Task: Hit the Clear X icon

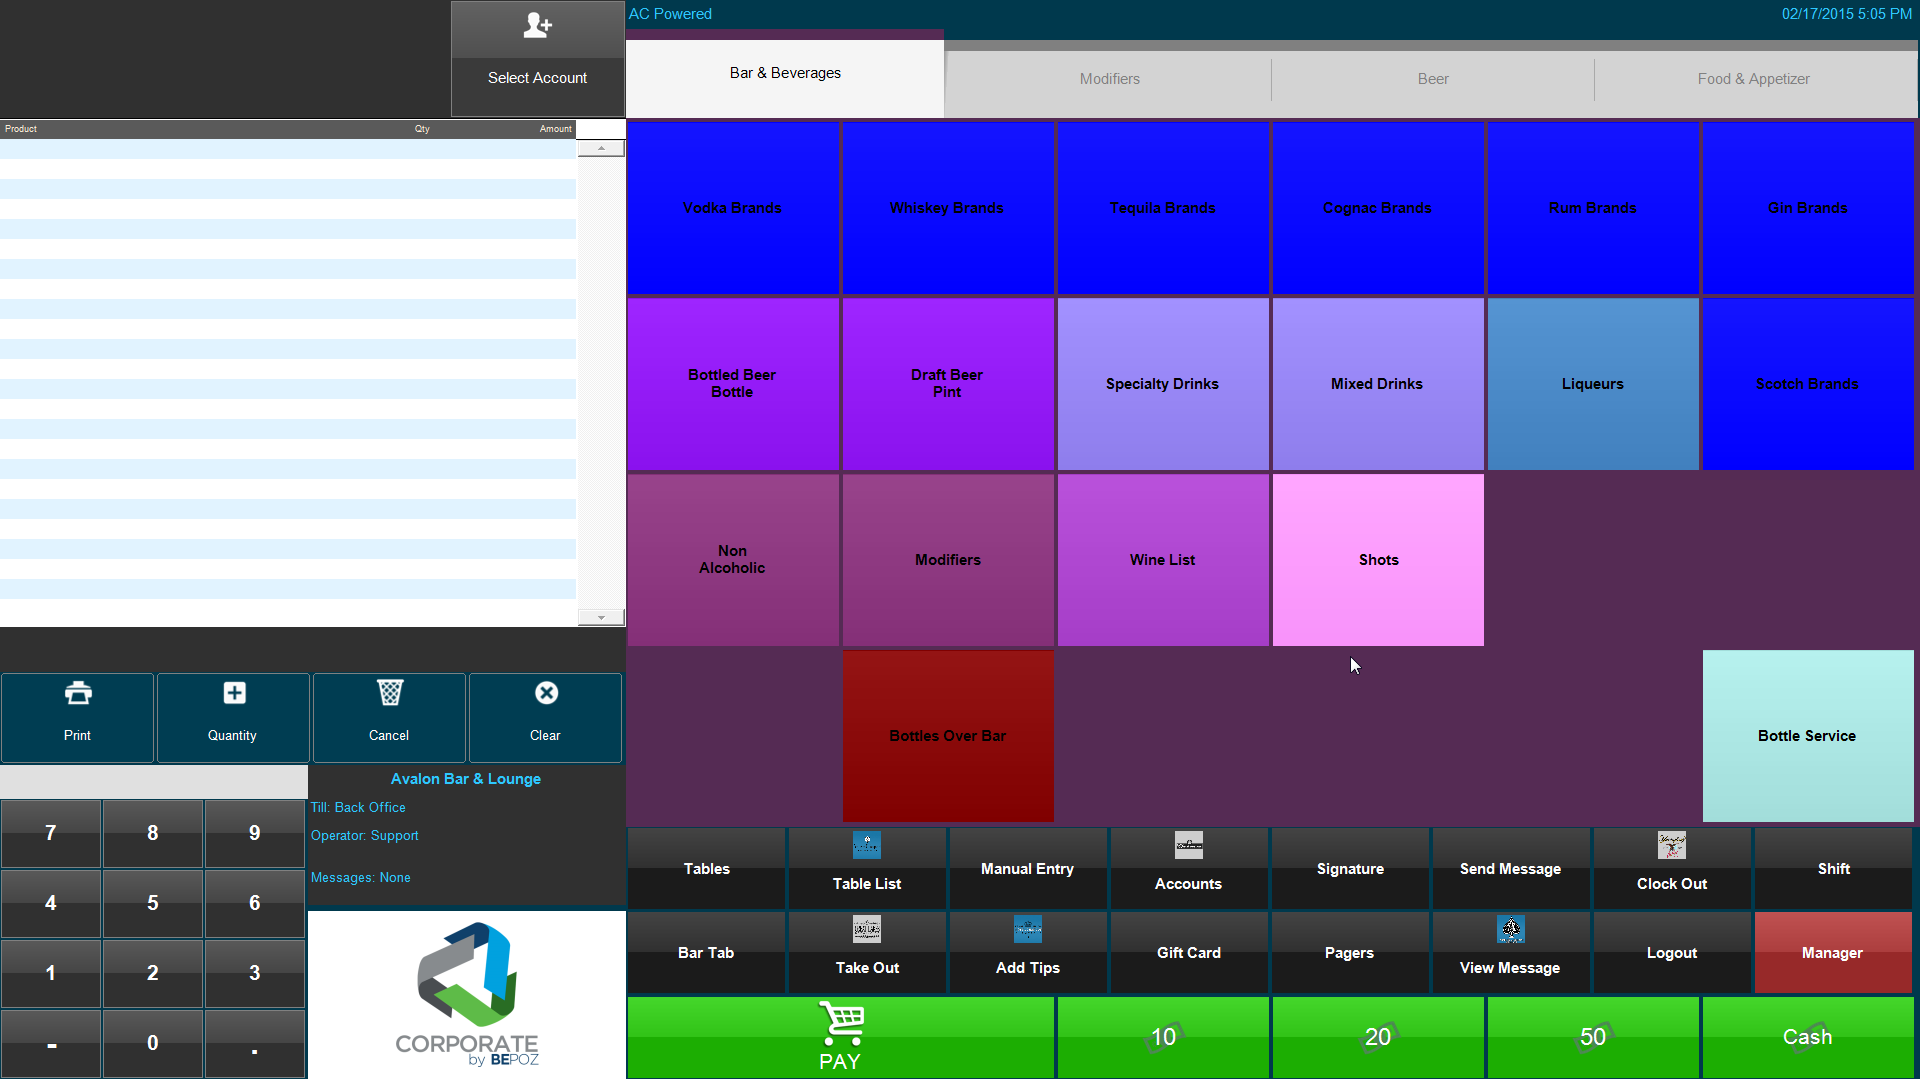Action: pyautogui.click(x=546, y=693)
